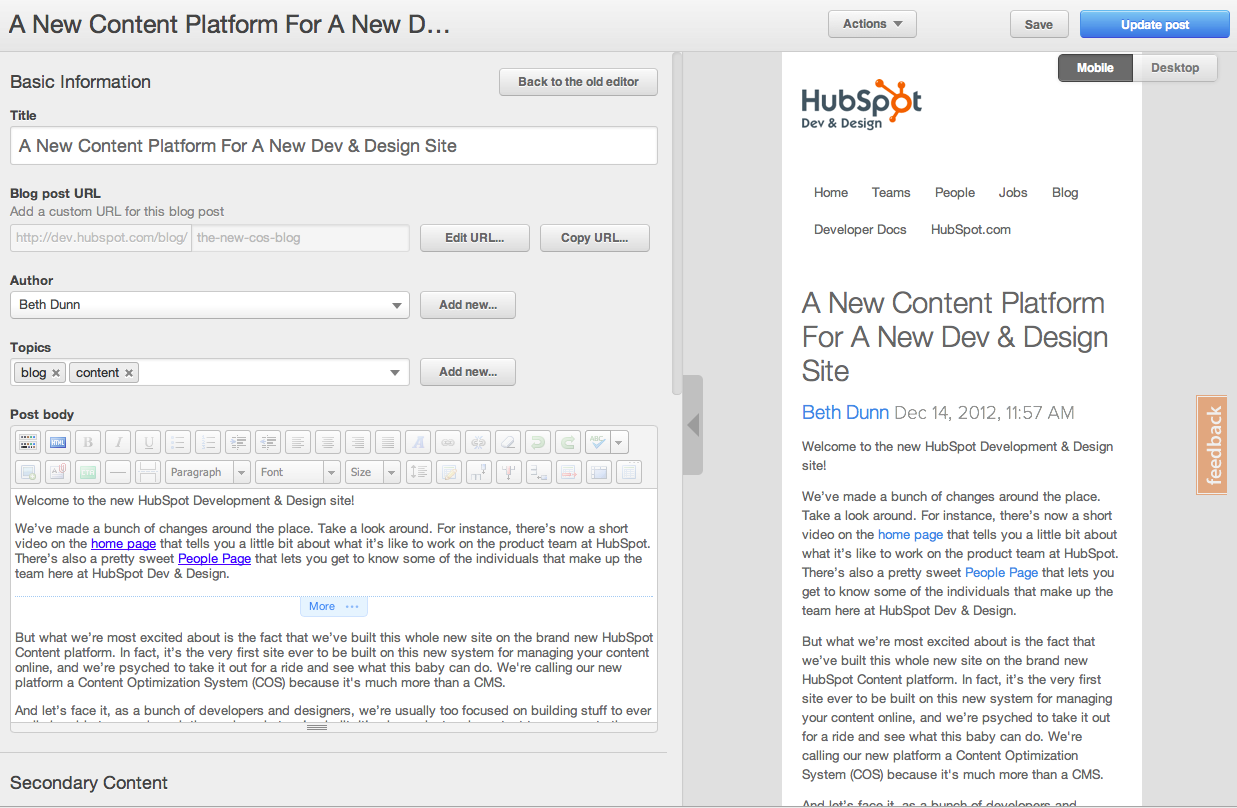
Task: Switch preview to Desktop view
Action: 1175,68
